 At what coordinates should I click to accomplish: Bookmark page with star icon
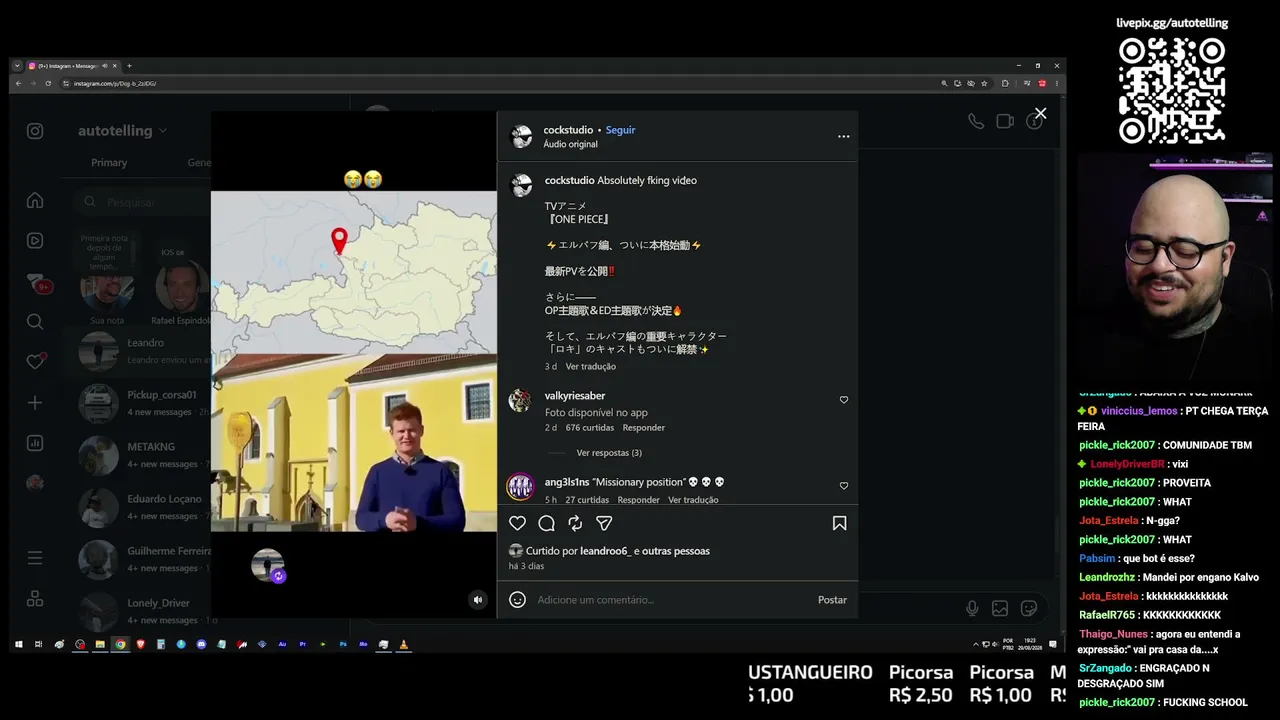tap(985, 83)
